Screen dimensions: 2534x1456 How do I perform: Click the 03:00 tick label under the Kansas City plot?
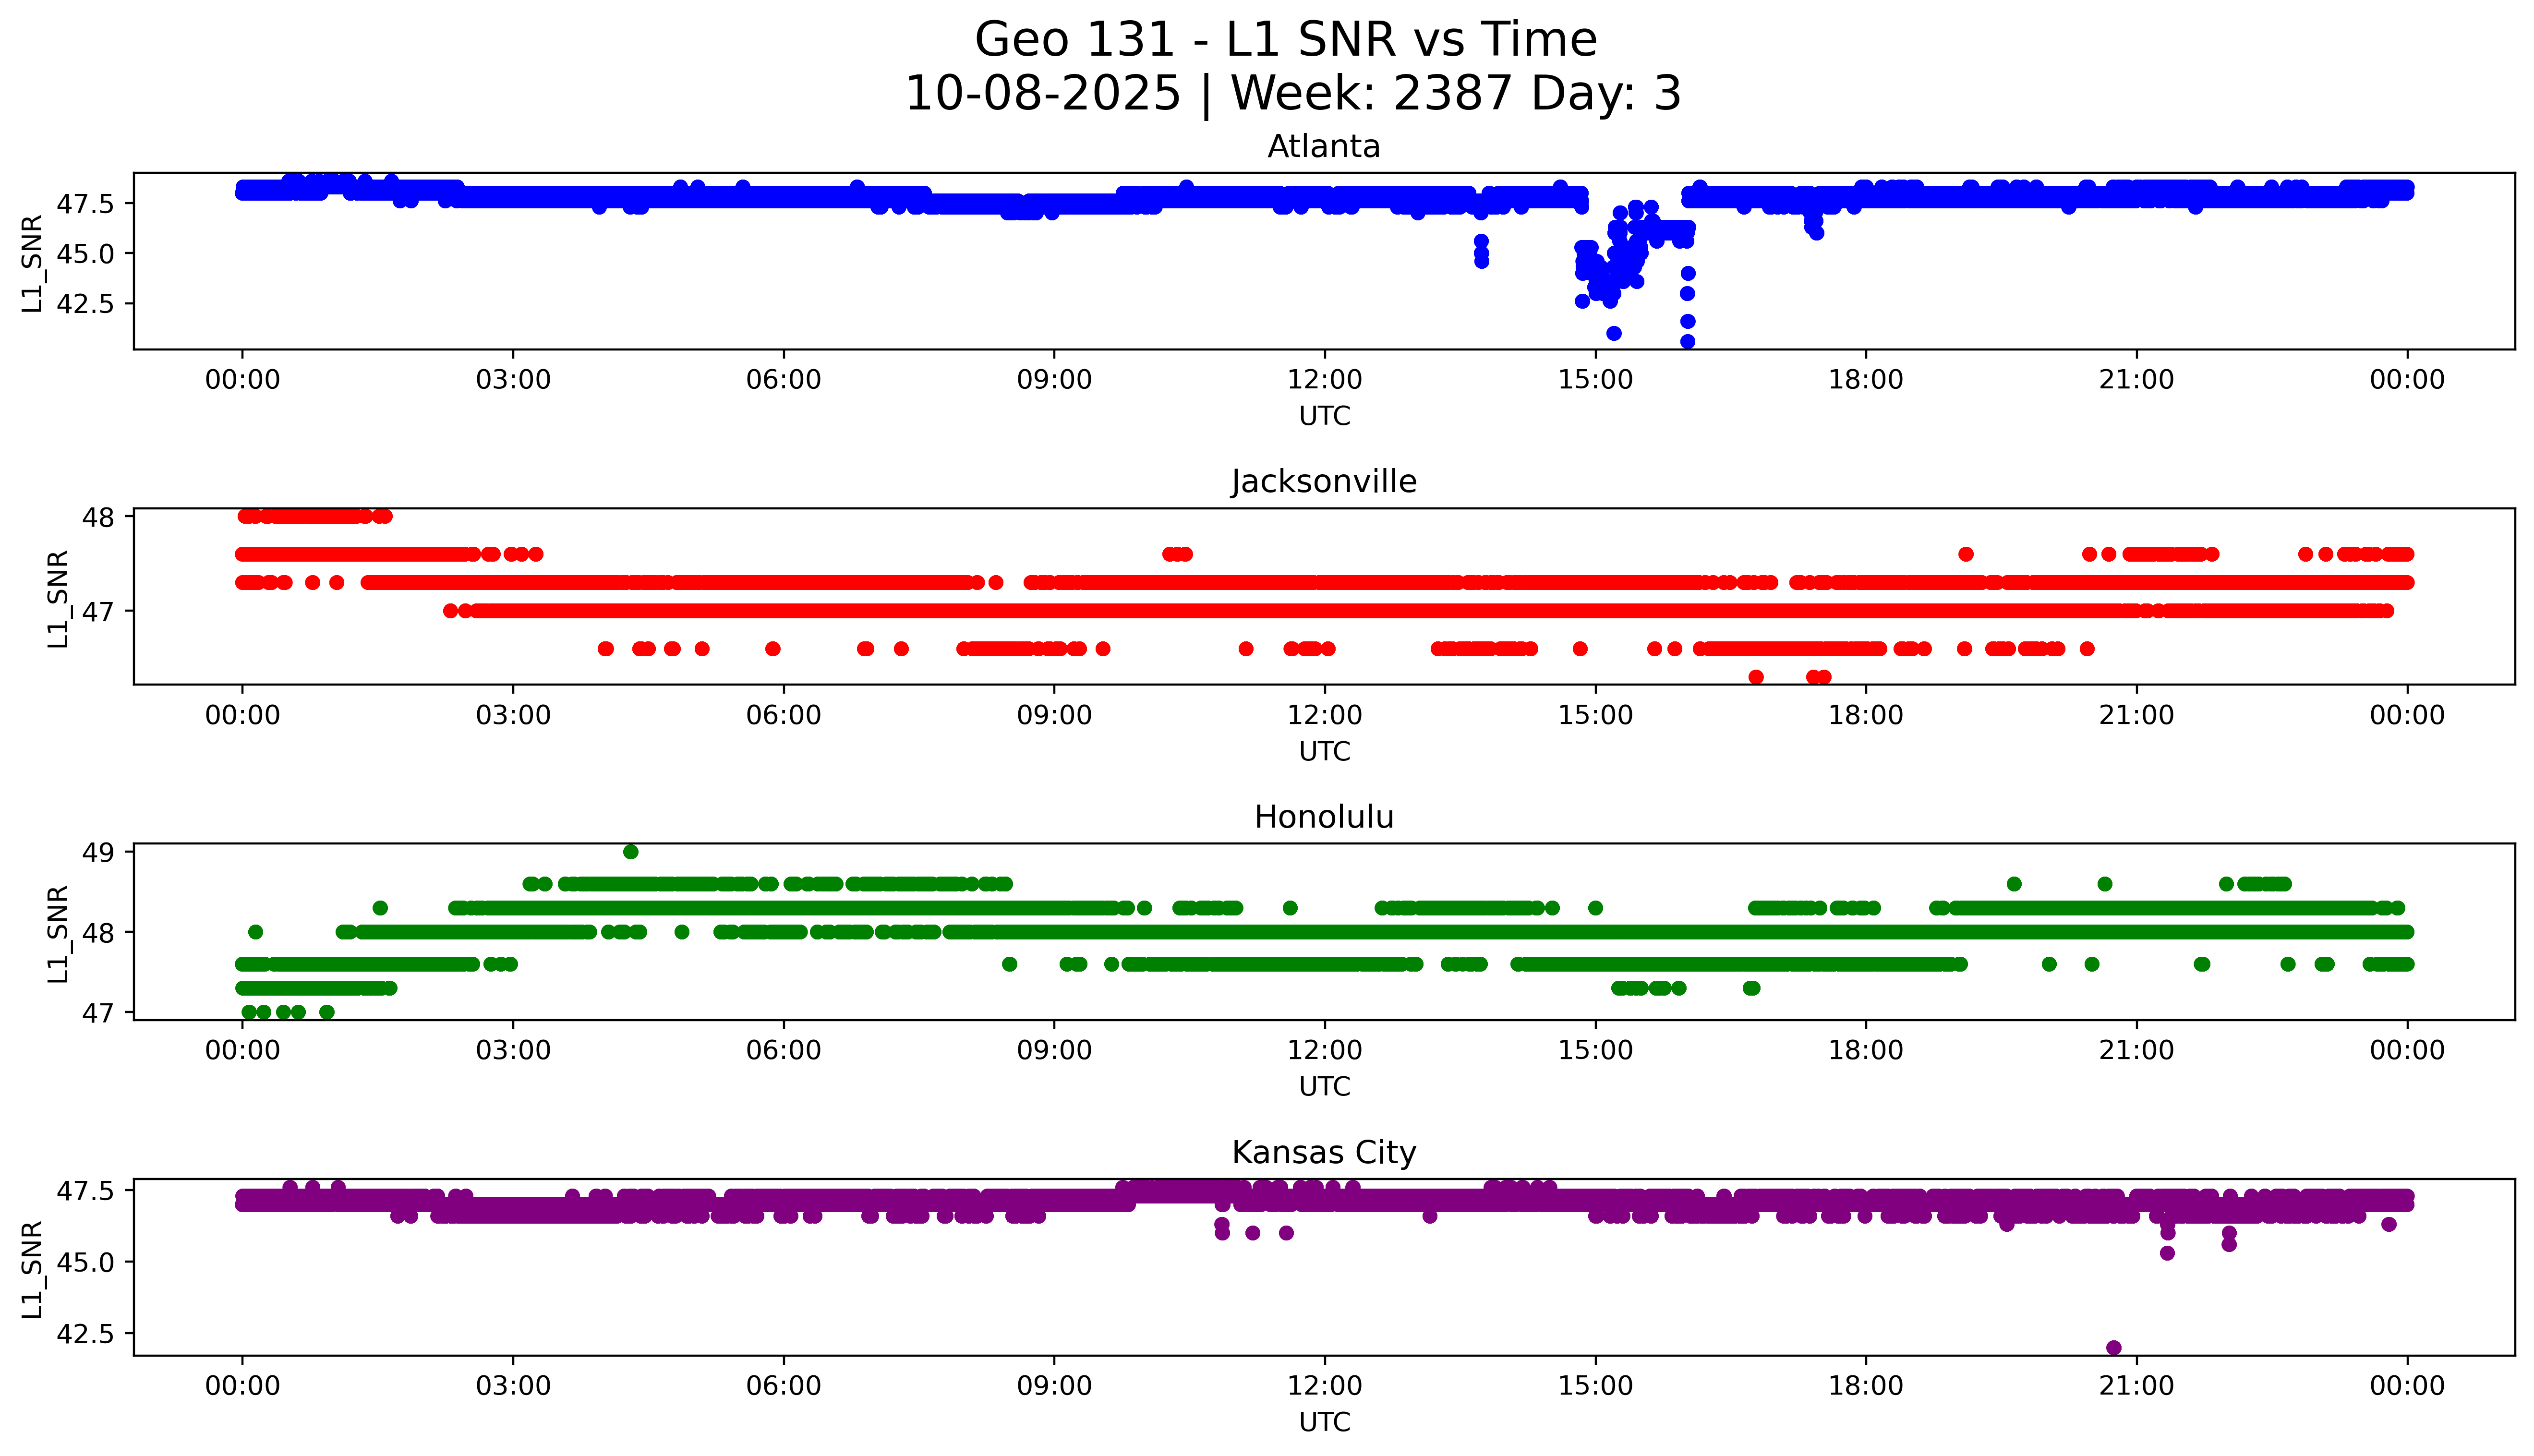513,1385
